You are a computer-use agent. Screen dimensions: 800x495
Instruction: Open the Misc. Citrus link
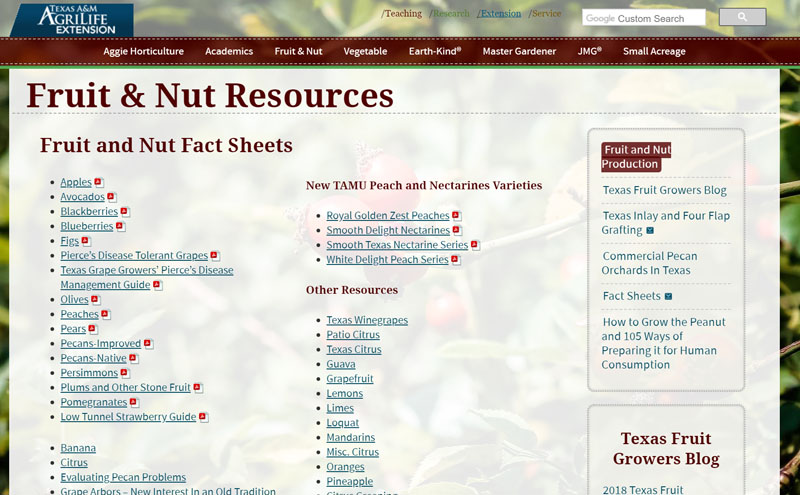coord(353,452)
